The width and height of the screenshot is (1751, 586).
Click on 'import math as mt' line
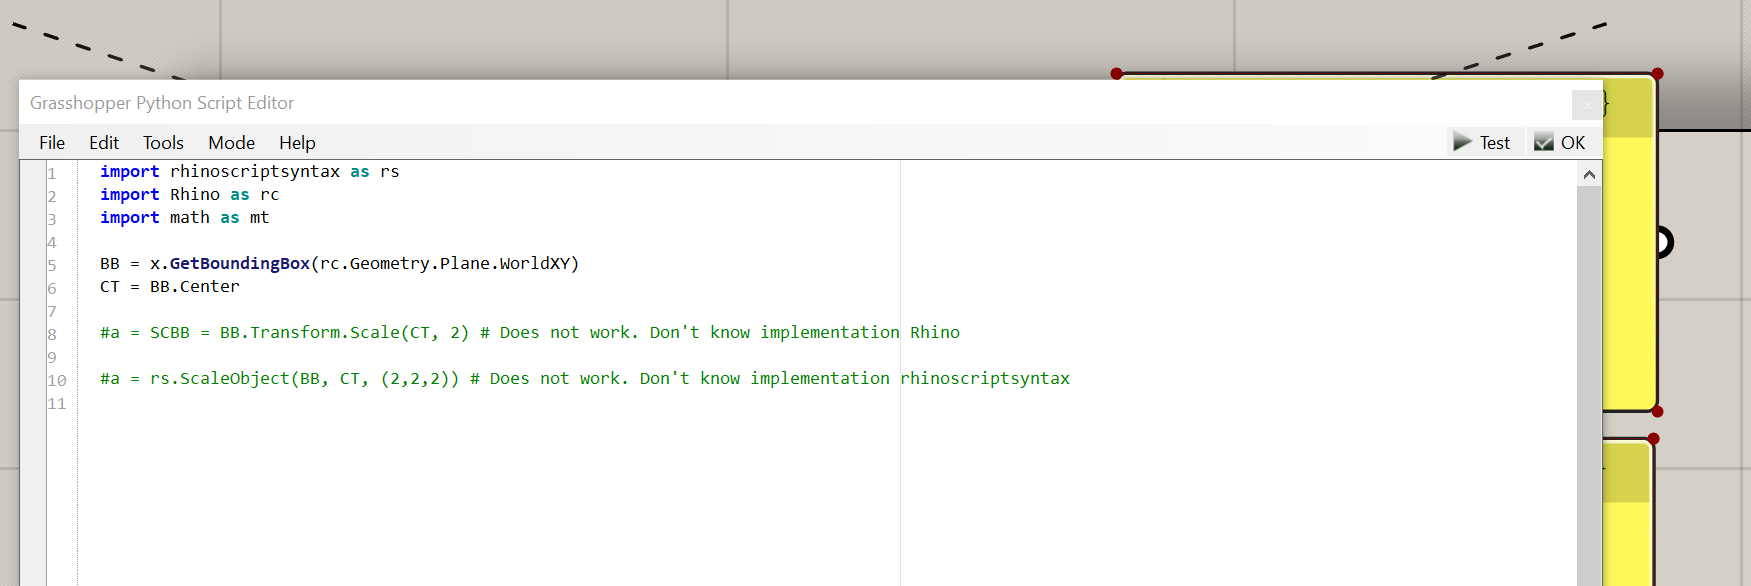point(185,218)
